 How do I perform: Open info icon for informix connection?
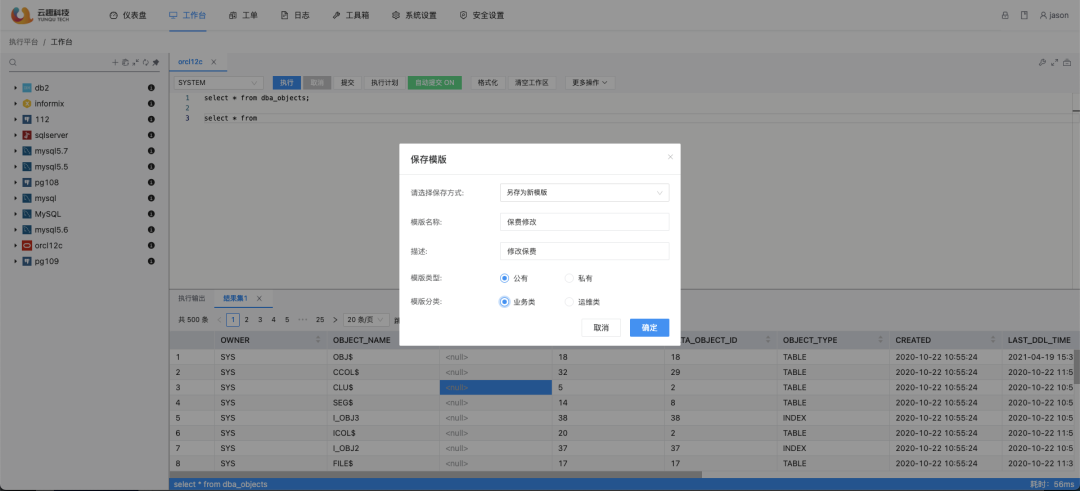(x=151, y=103)
